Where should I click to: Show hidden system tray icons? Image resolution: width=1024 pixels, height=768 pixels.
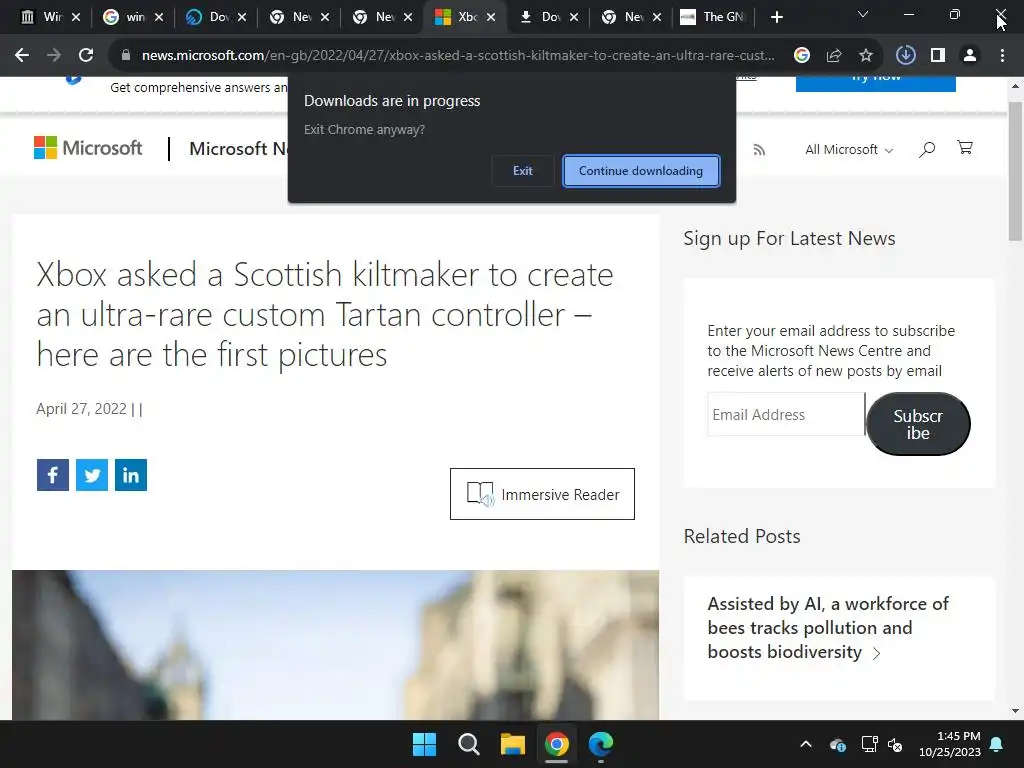click(x=806, y=744)
